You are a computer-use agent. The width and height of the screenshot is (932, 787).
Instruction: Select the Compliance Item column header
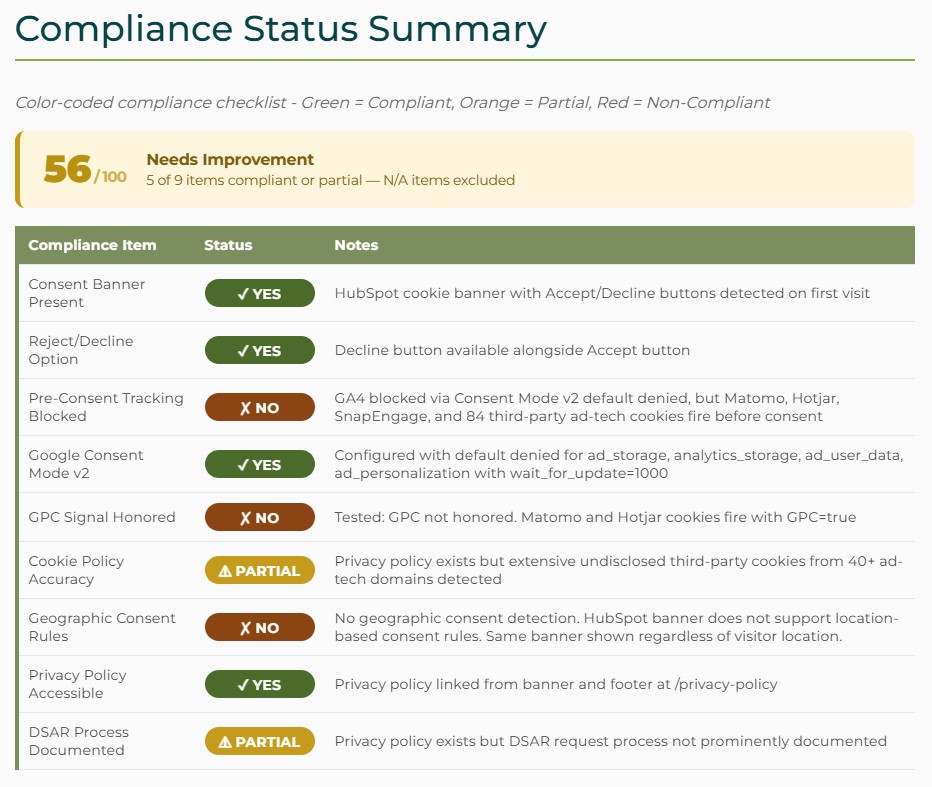point(92,245)
